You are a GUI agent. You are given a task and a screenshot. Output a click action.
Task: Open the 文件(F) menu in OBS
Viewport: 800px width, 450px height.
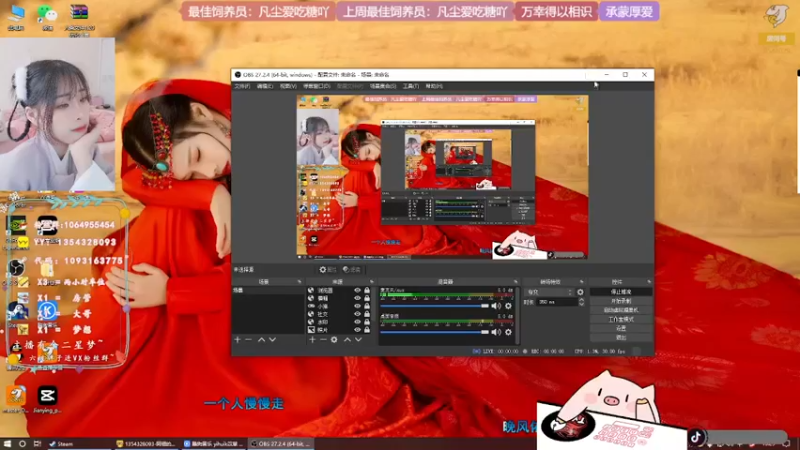click(242, 86)
